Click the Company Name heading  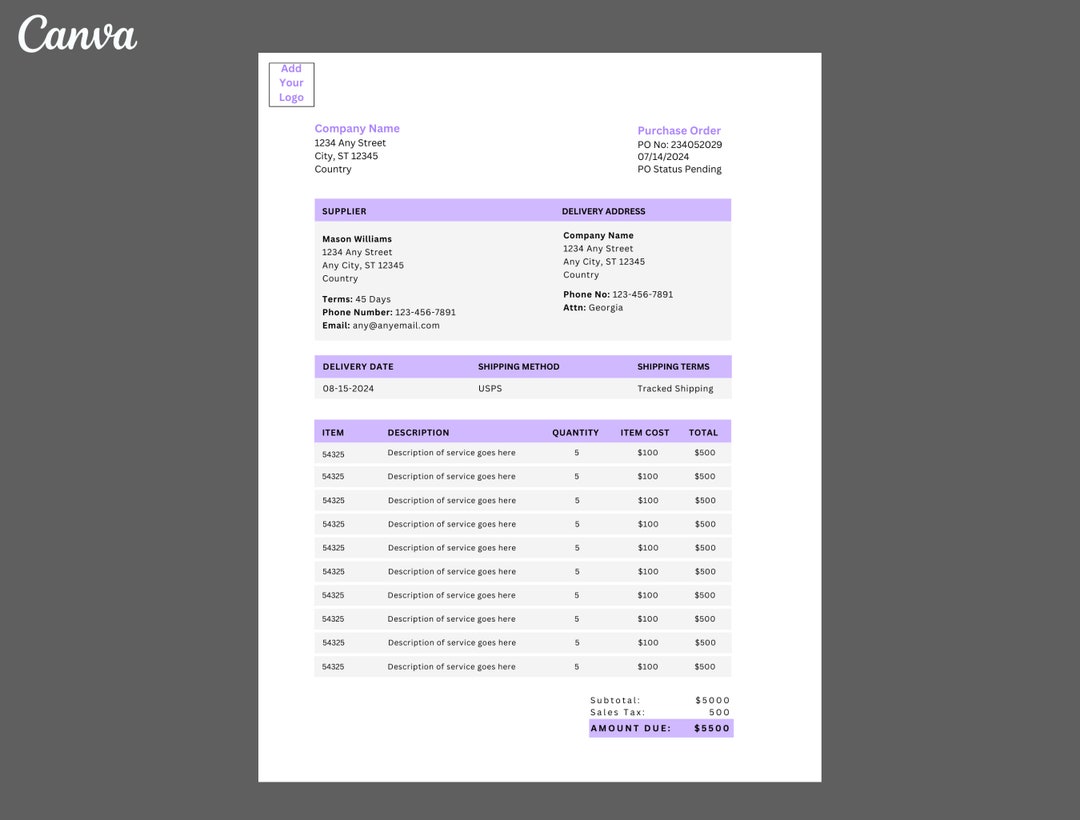tap(357, 128)
